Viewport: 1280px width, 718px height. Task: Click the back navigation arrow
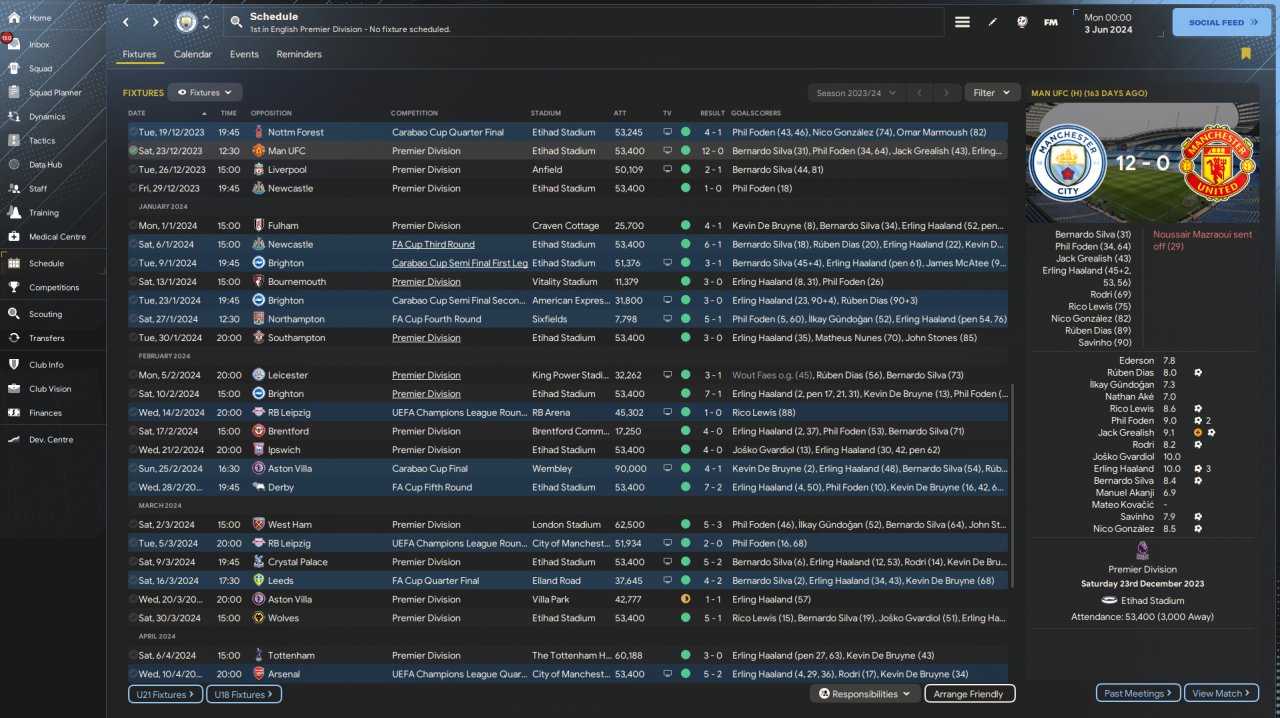pos(126,22)
